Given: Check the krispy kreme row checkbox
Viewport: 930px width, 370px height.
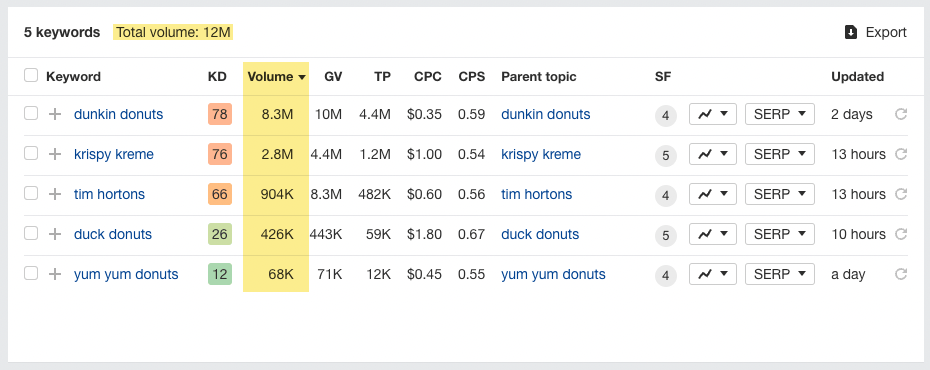Looking at the screenshot, I should (31, 154).
